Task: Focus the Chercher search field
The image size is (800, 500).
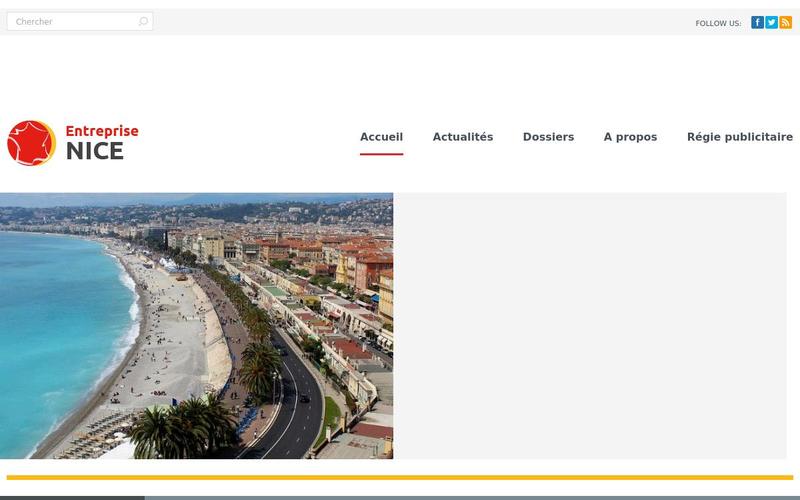Action: click(80, 21)
